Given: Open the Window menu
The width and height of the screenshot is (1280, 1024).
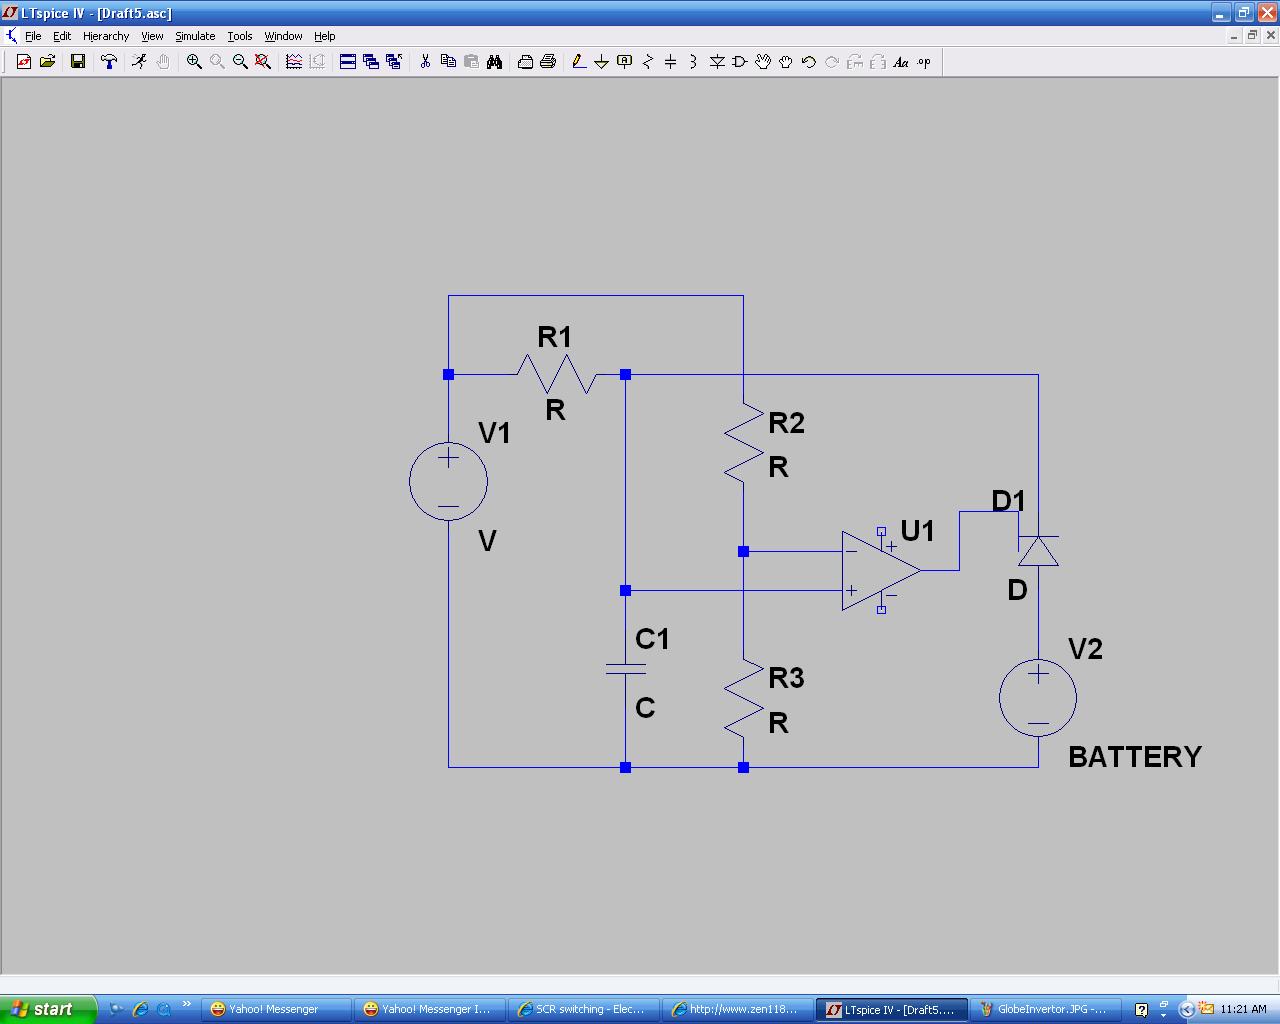Looking at the screenshot, I should 283,36.
